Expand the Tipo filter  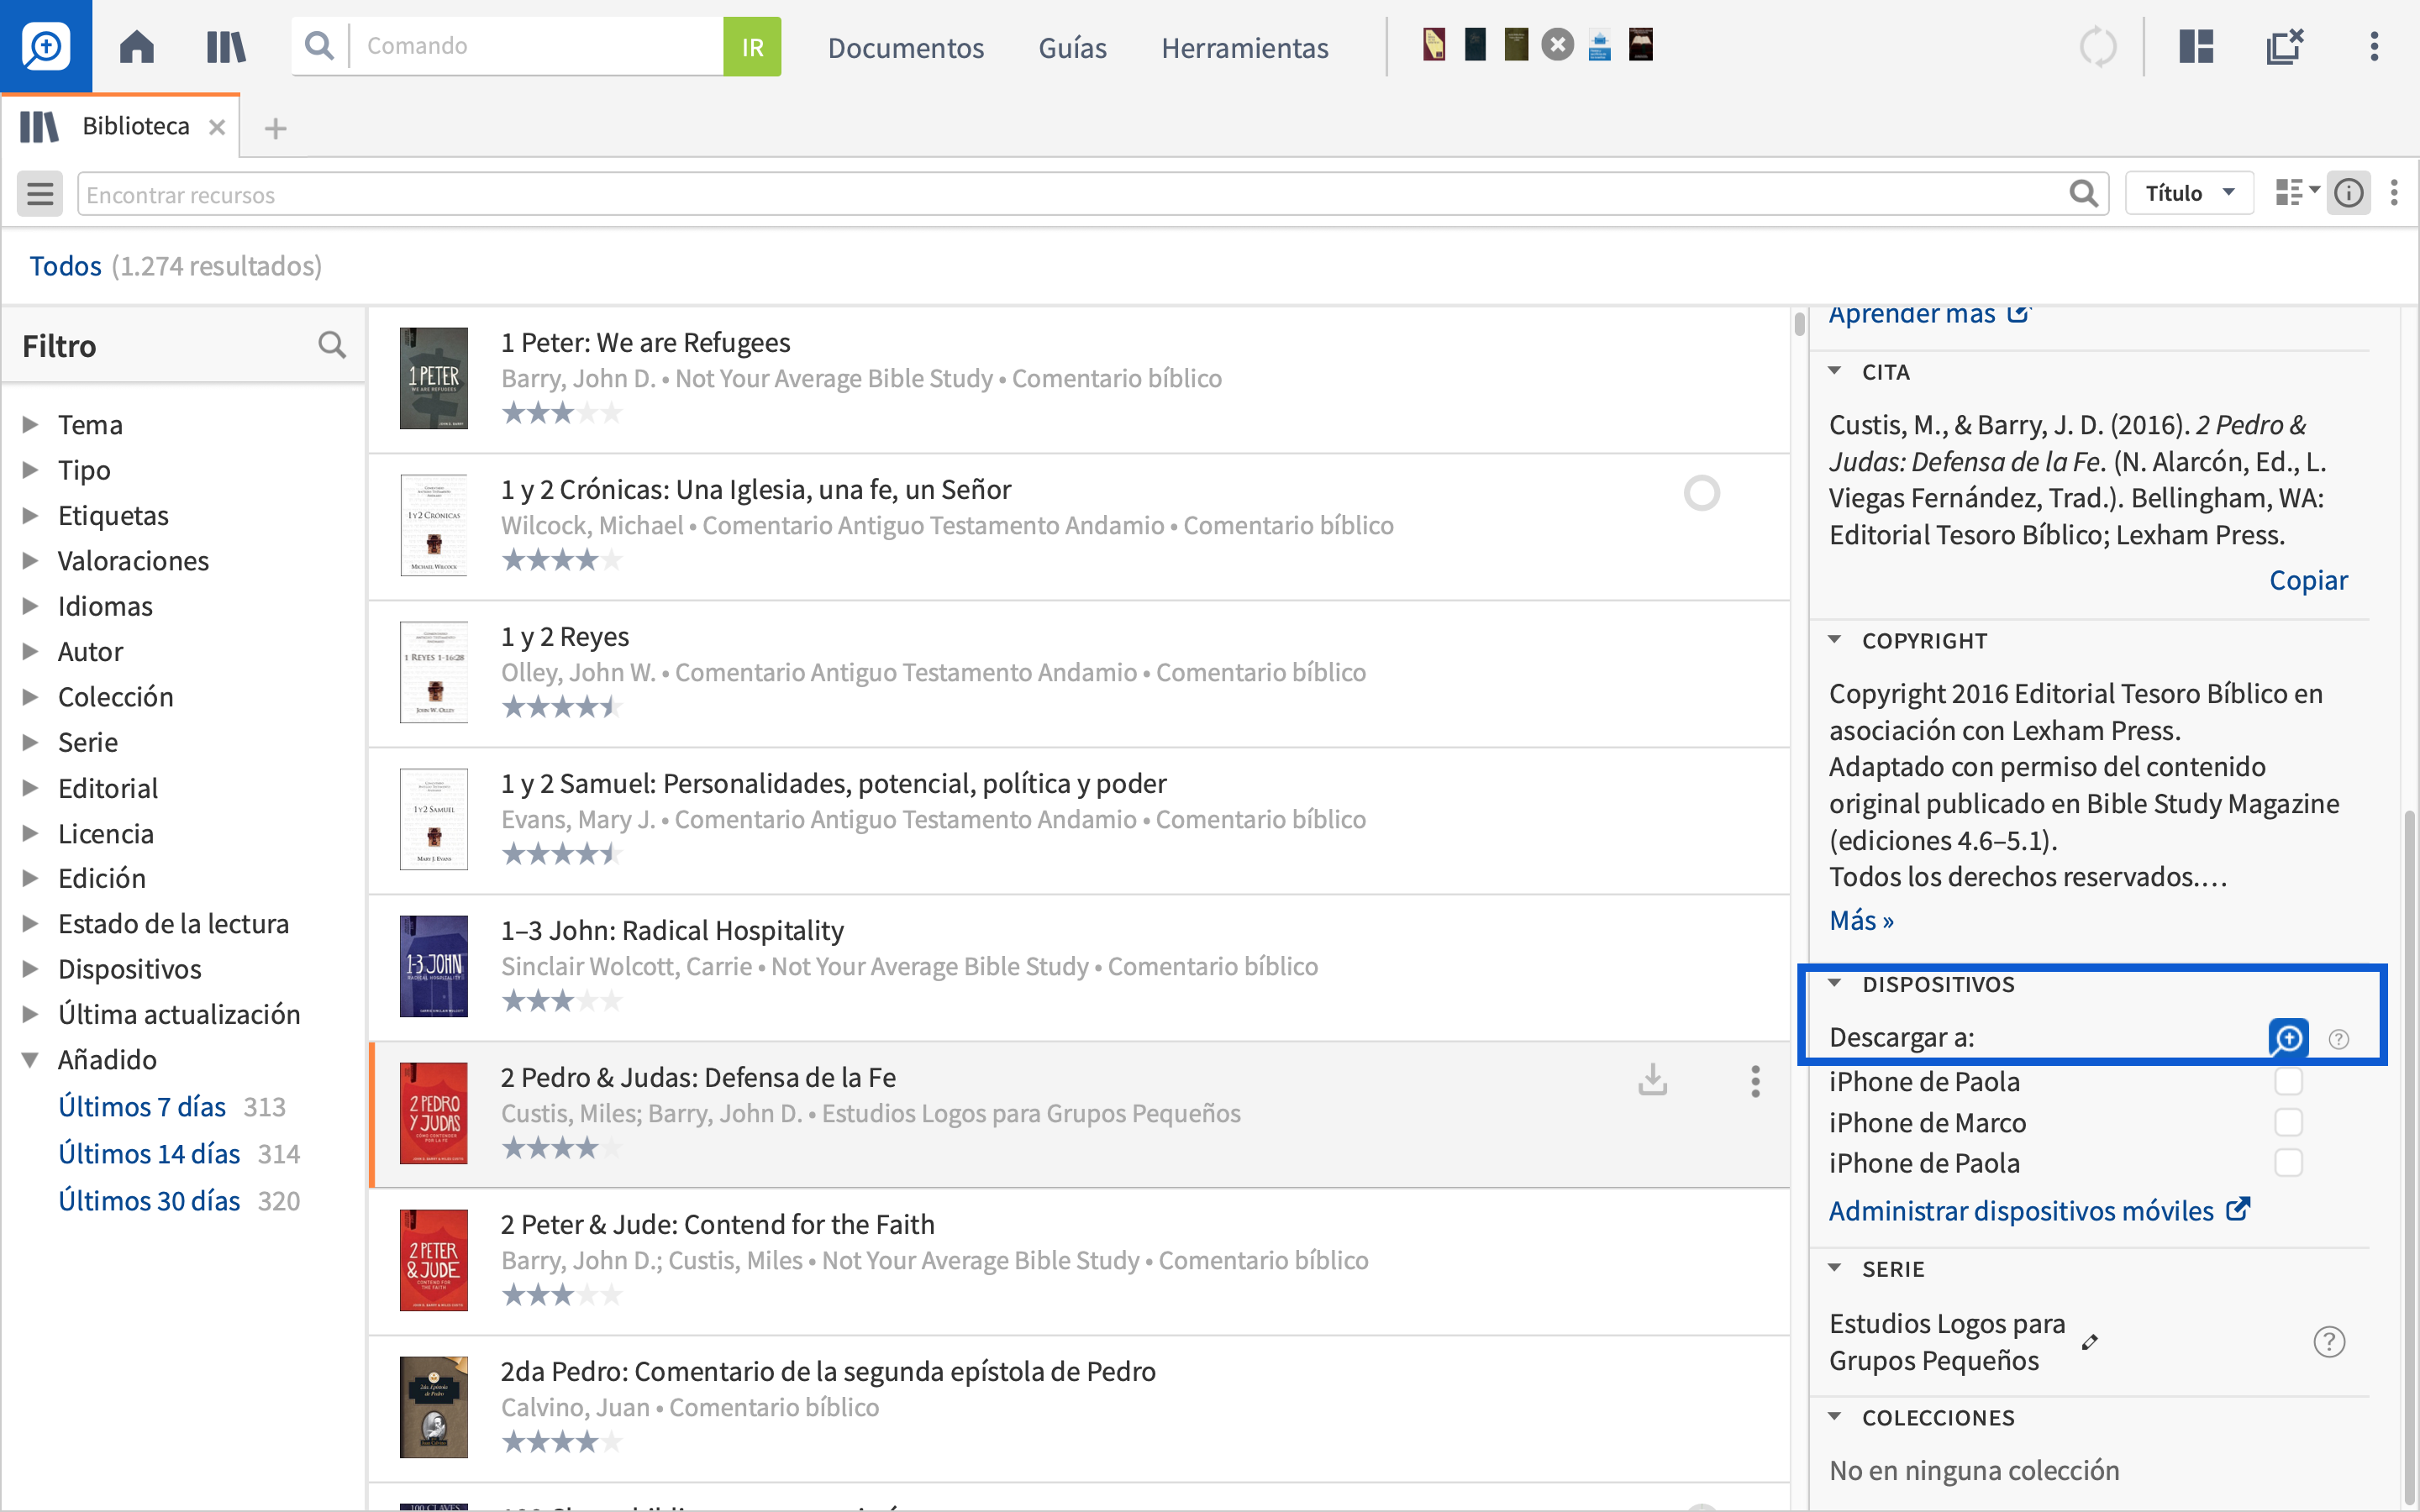[x=30, y=469]
